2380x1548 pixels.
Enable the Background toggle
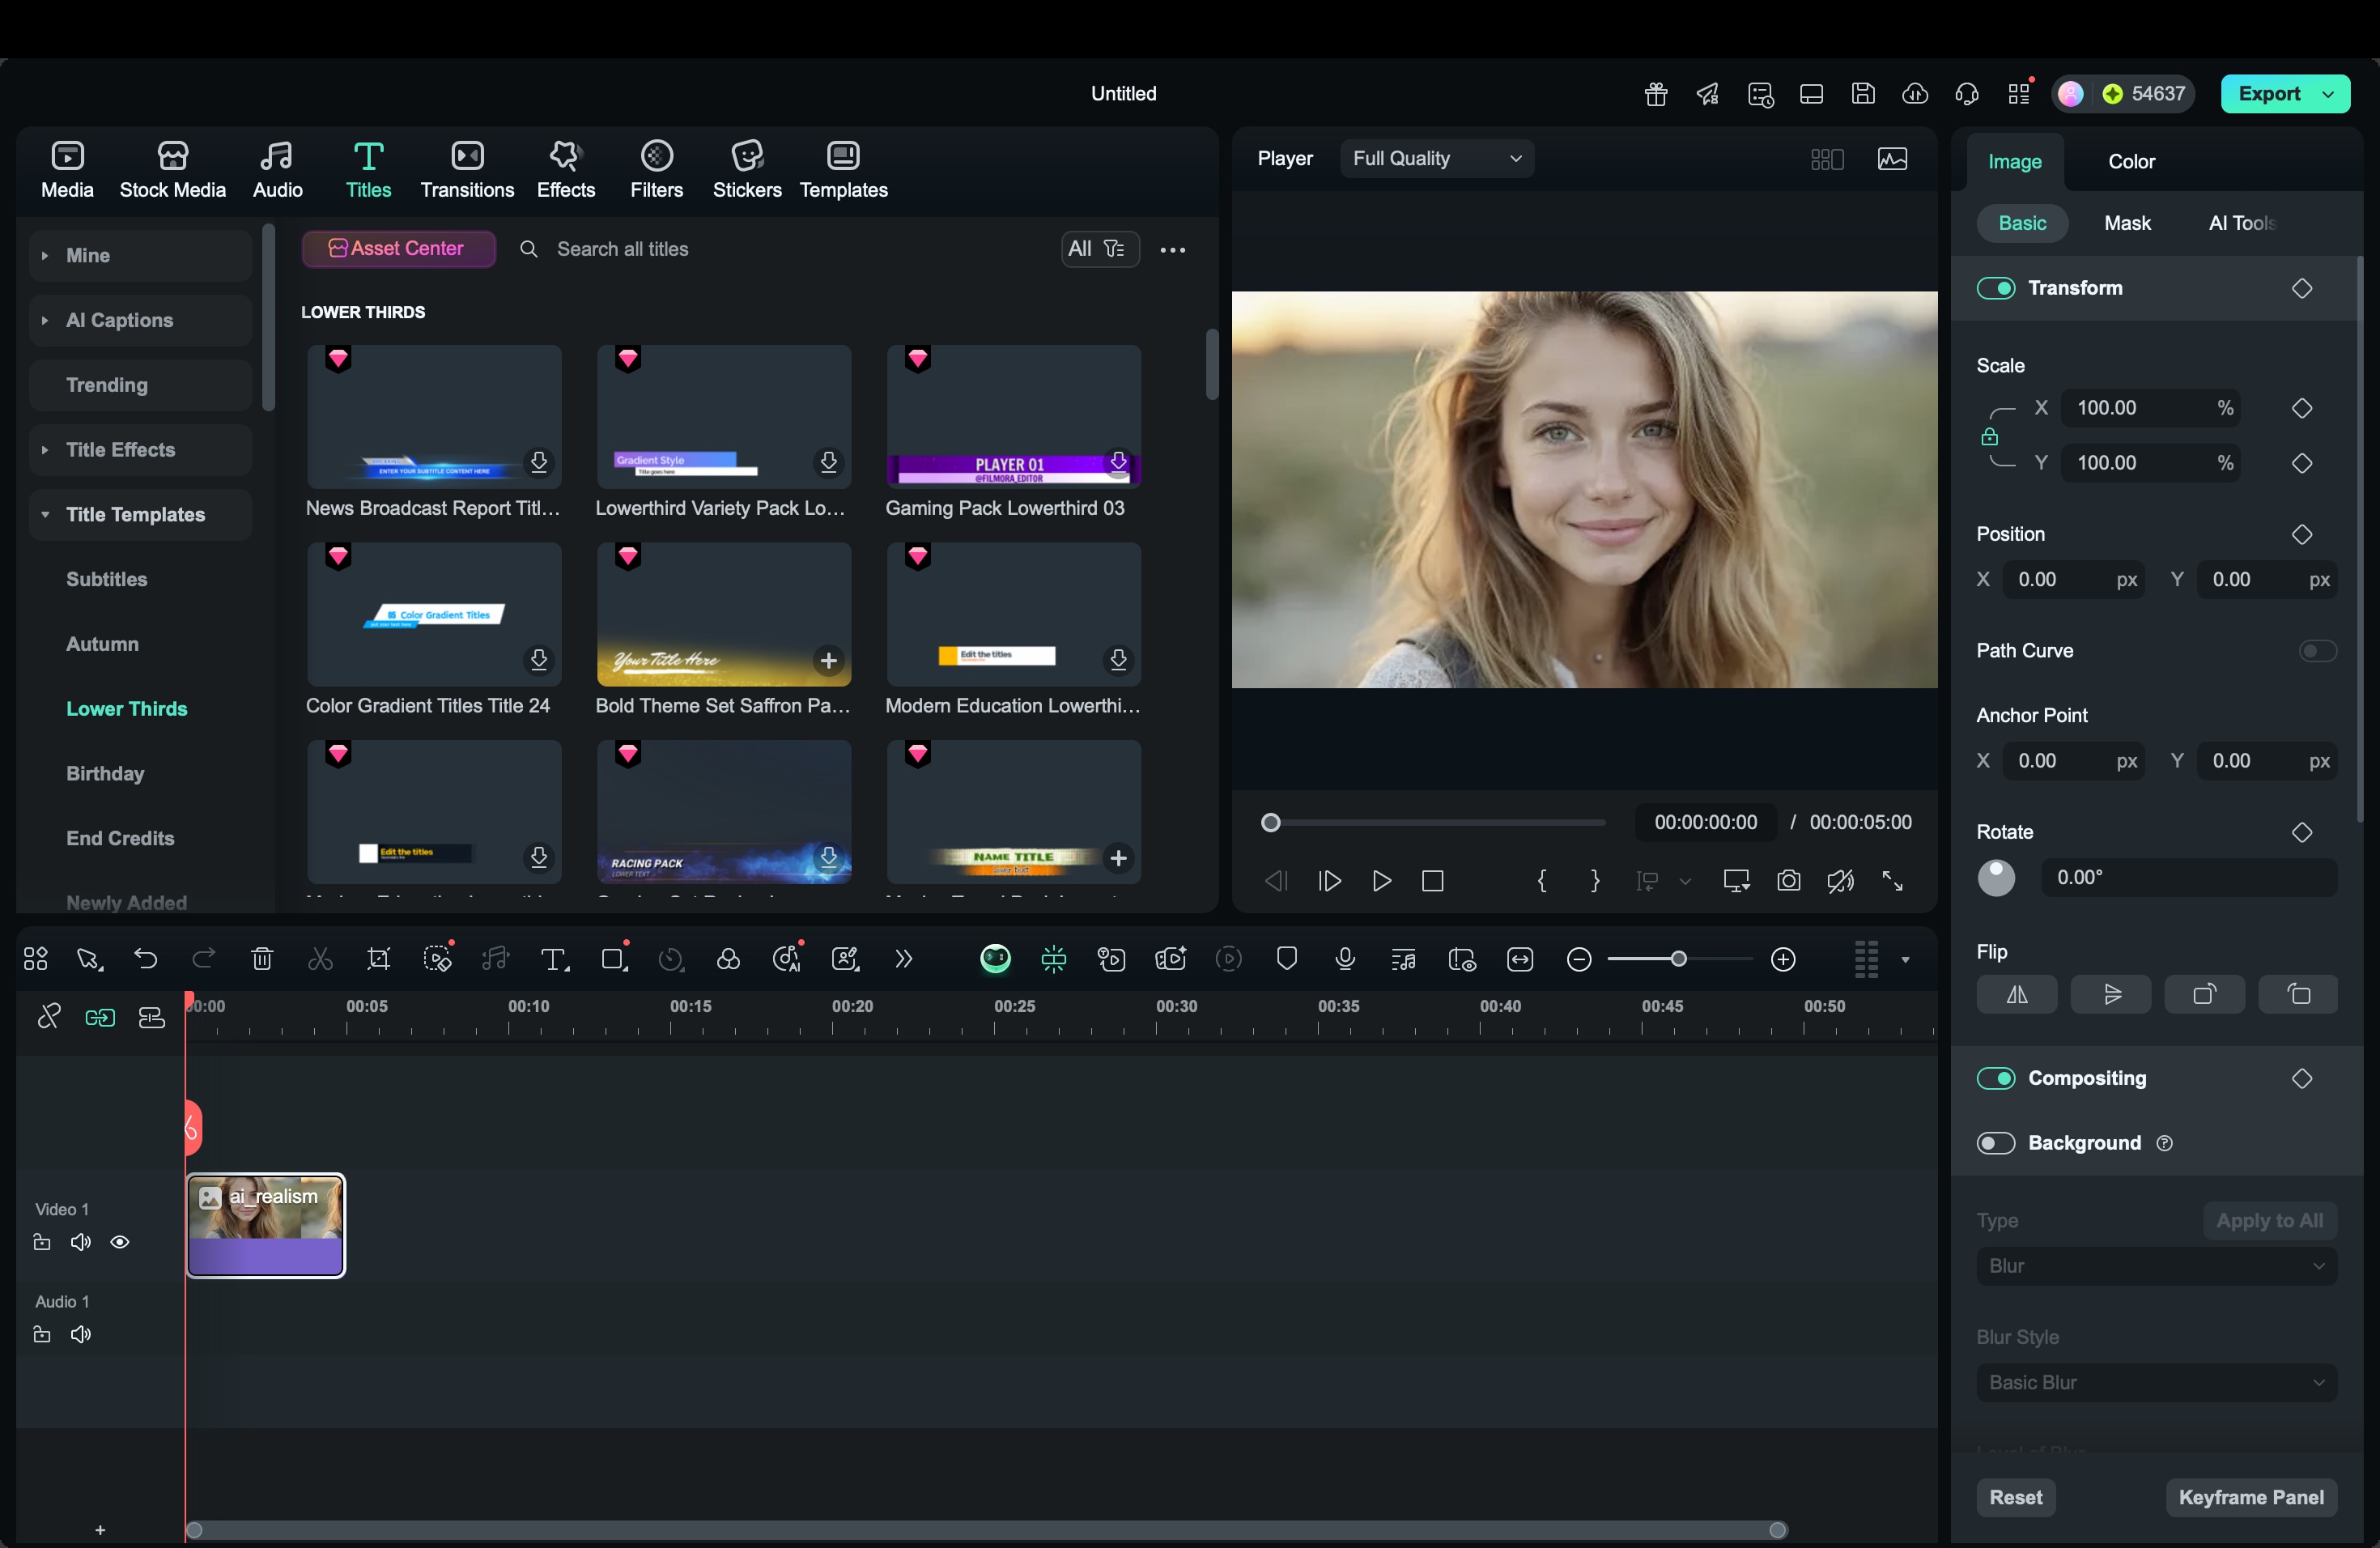1996,1143
